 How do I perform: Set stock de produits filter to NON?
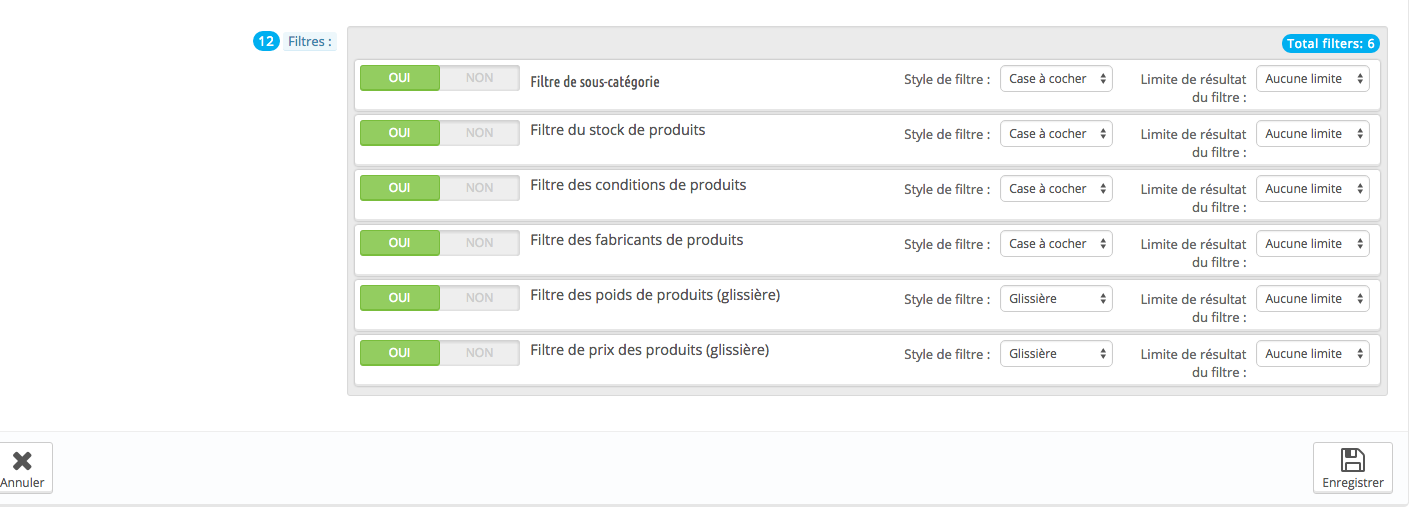(x=479, y=133)
